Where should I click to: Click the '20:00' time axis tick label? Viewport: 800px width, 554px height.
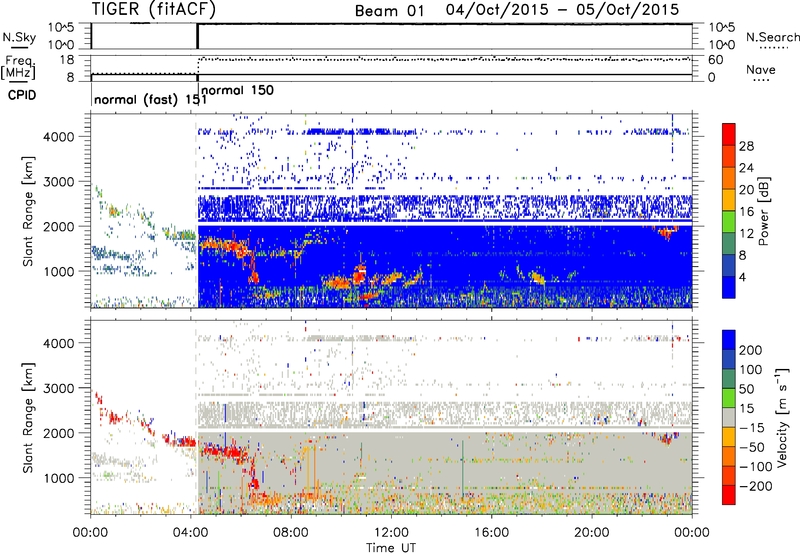pos(592,533)
